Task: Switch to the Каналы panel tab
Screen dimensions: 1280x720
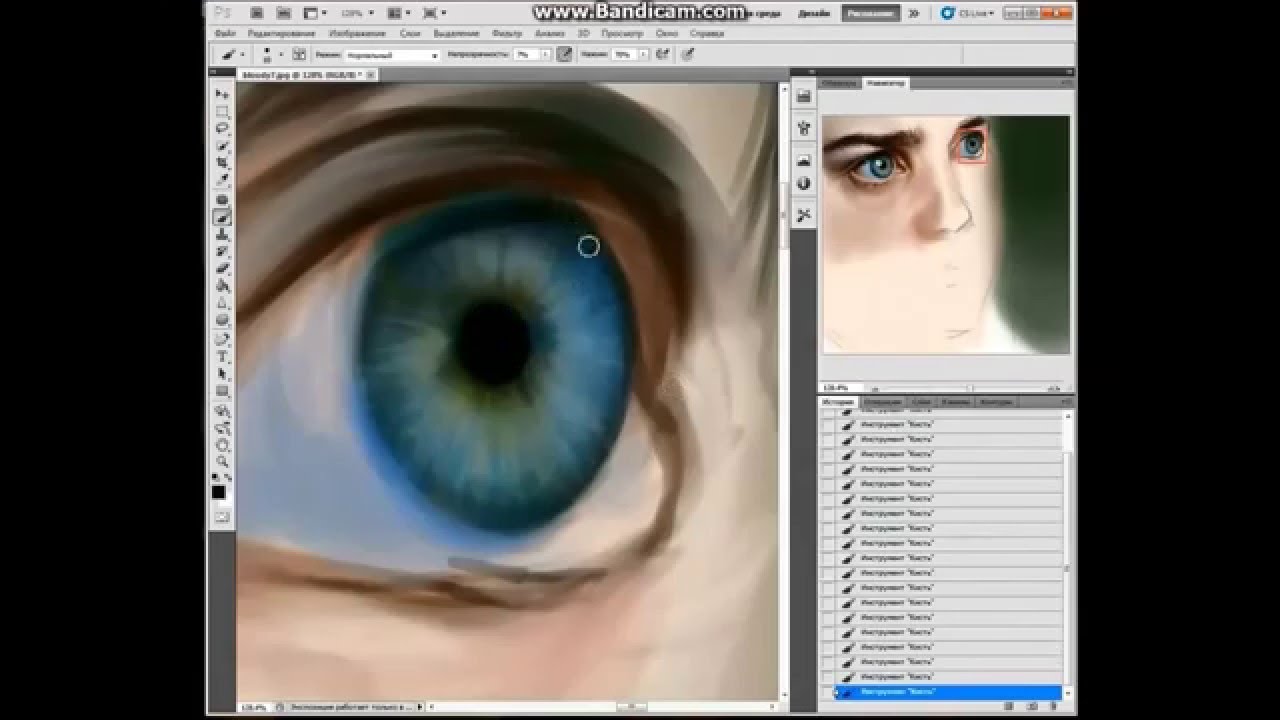Action: [956, 402]
